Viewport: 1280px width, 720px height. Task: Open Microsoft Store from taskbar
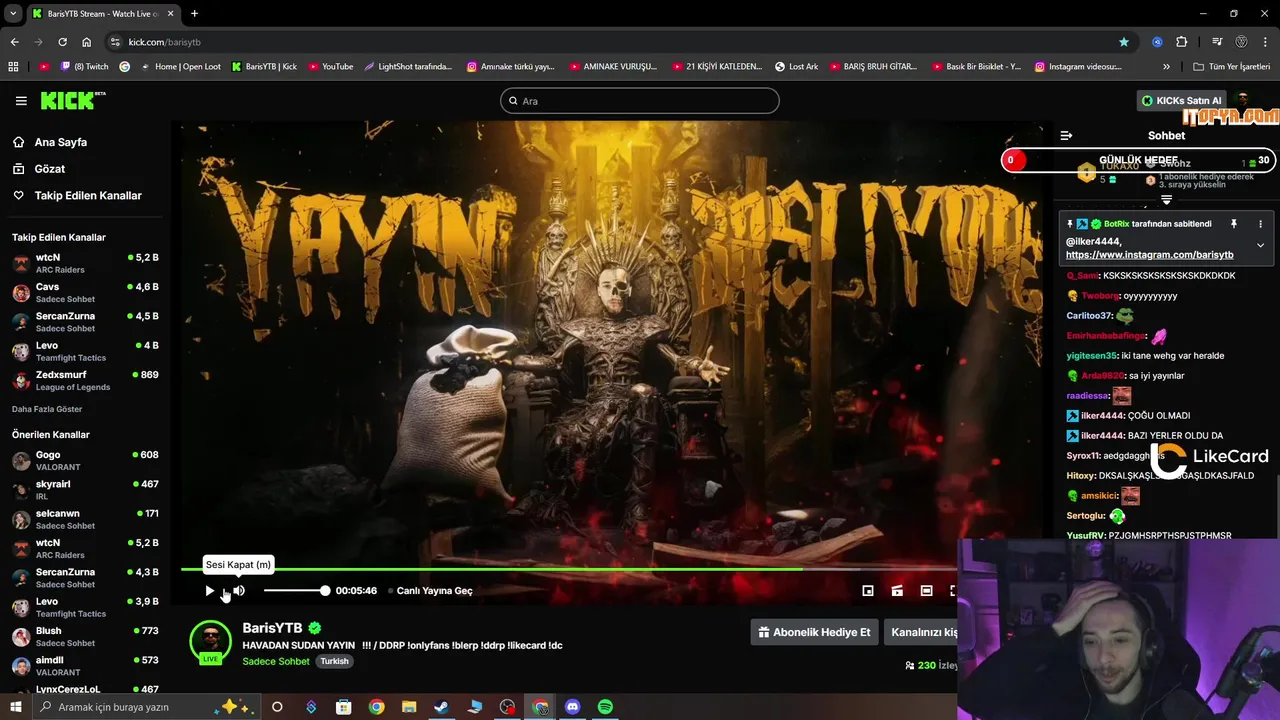tap(343, 707)
